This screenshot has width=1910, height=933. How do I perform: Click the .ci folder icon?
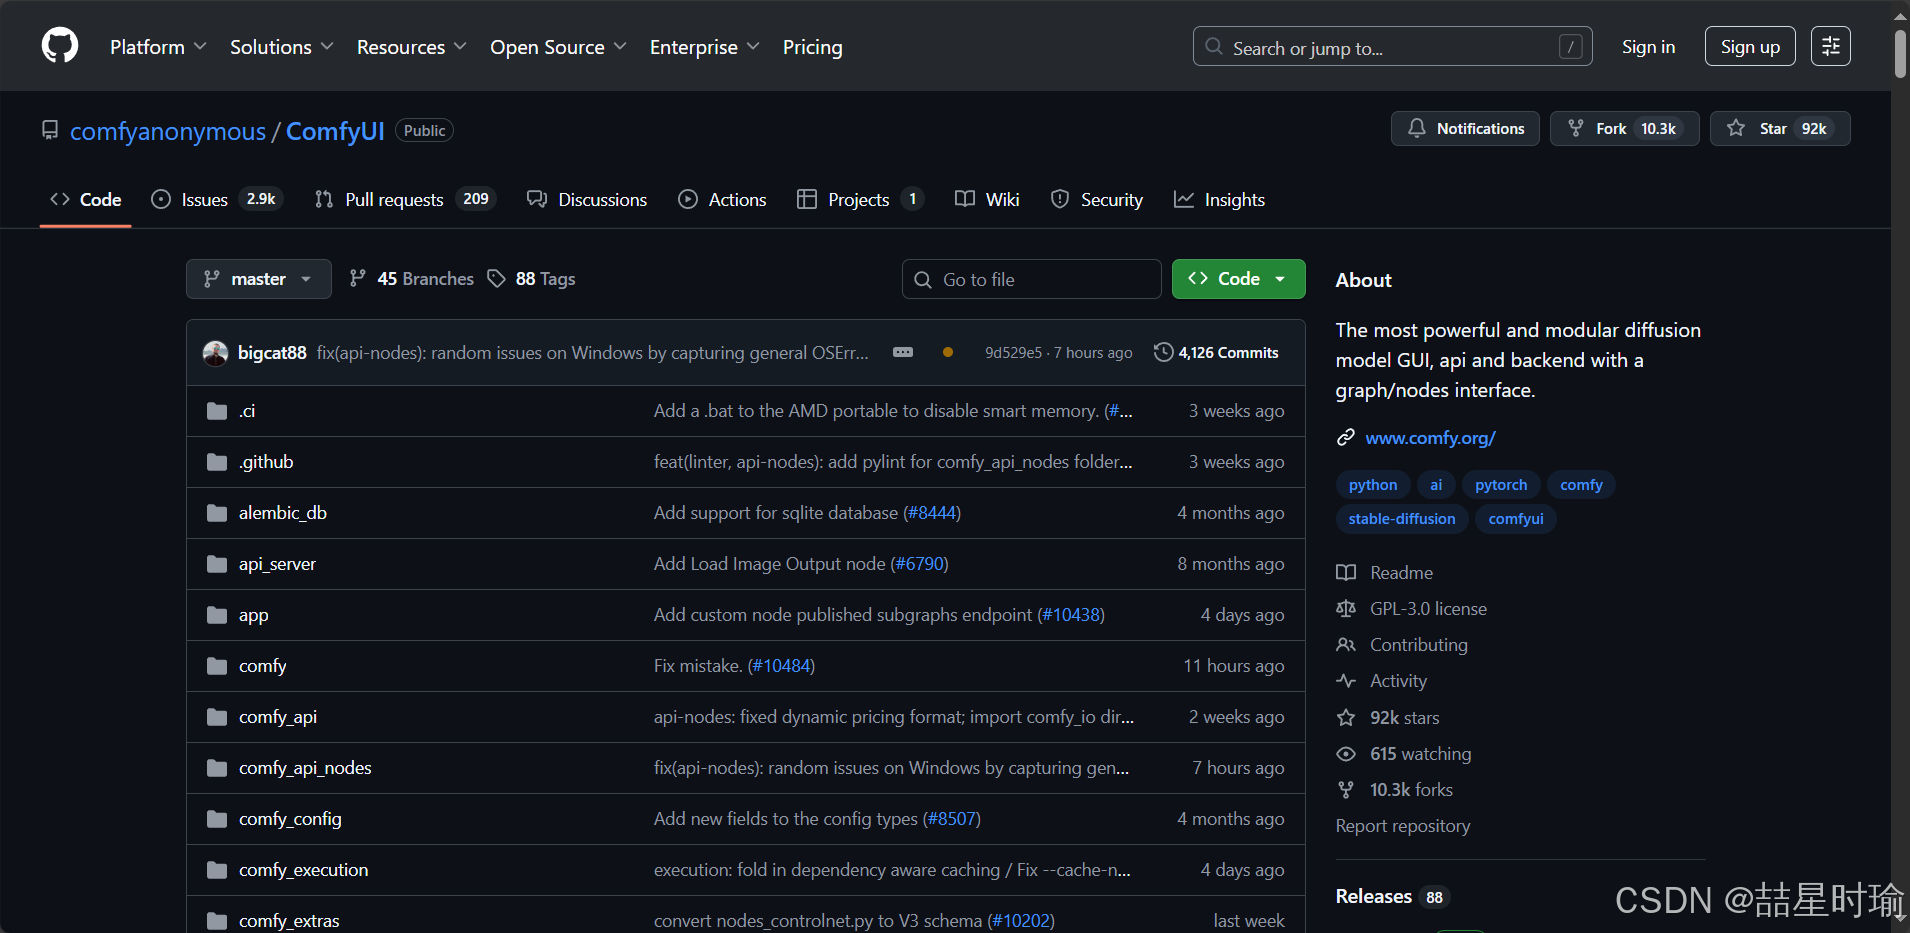point(217,411)
